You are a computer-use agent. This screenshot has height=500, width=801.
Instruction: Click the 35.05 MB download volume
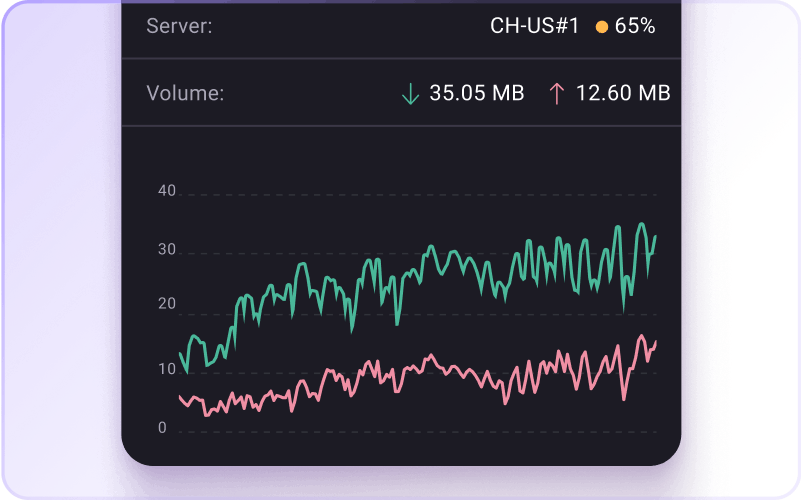(x=477, y=94)
